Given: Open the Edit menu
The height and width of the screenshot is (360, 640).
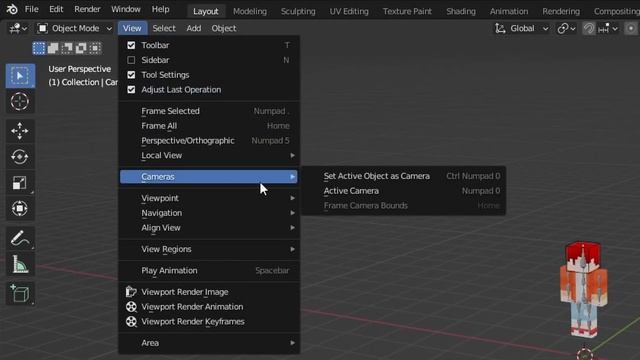Looking at the screenshot, I should click(x=56, y=9).
